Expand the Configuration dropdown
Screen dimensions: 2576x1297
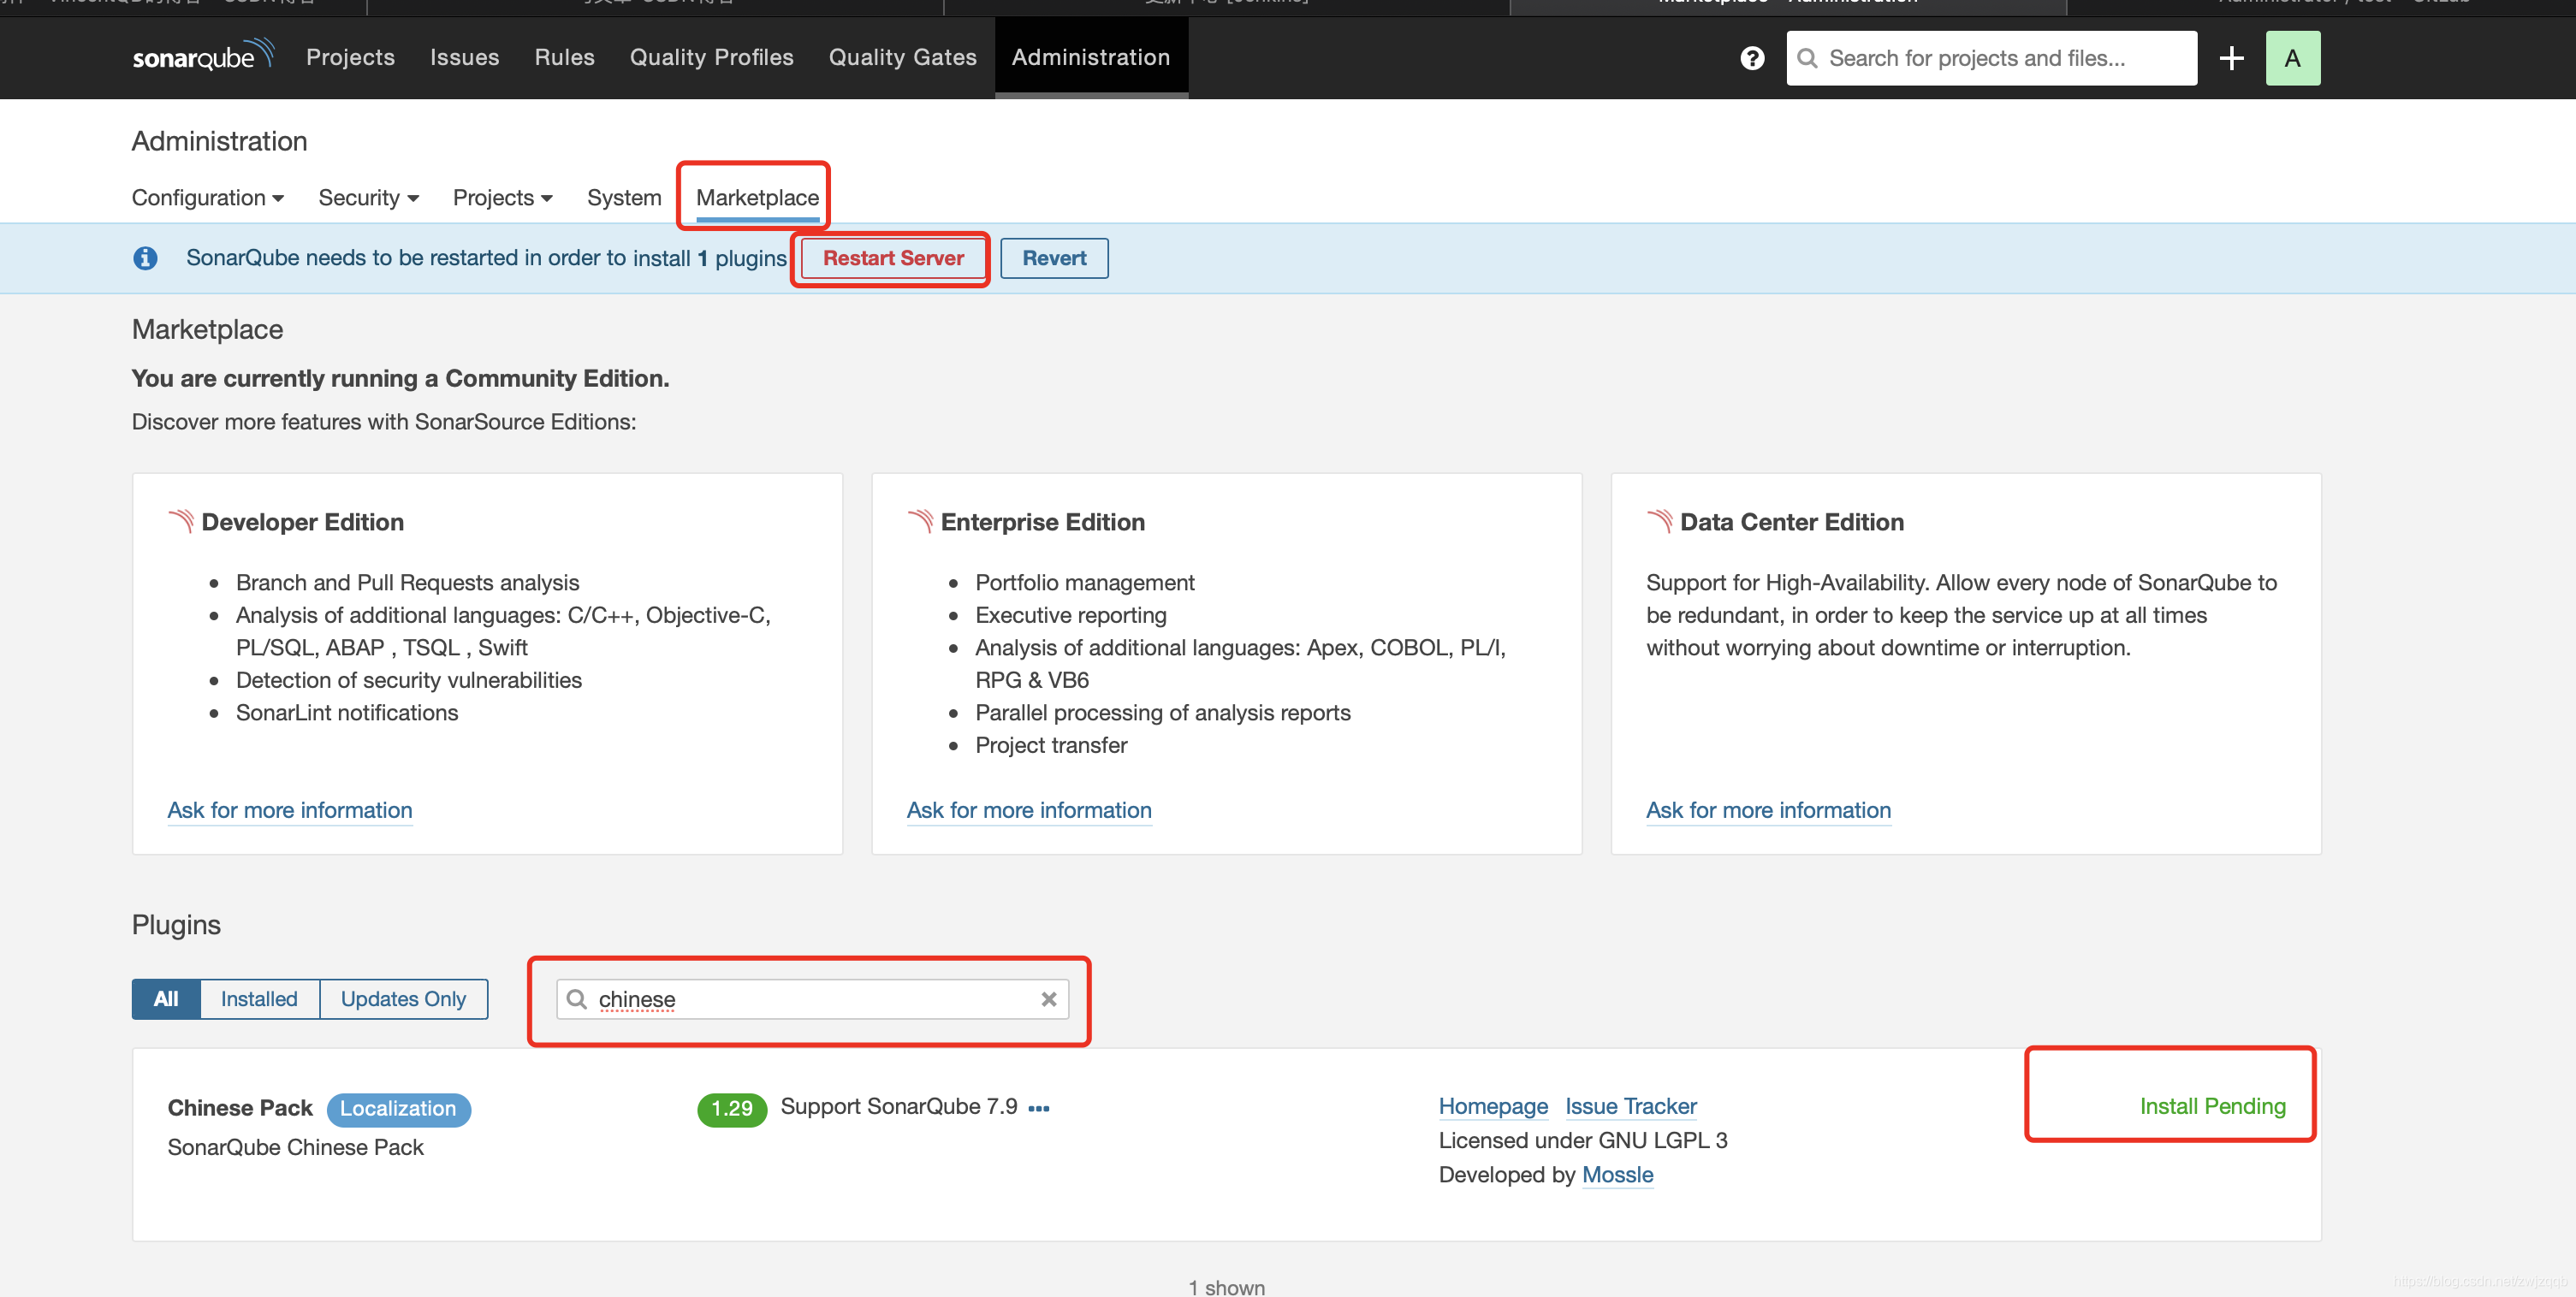pos(207,198)
